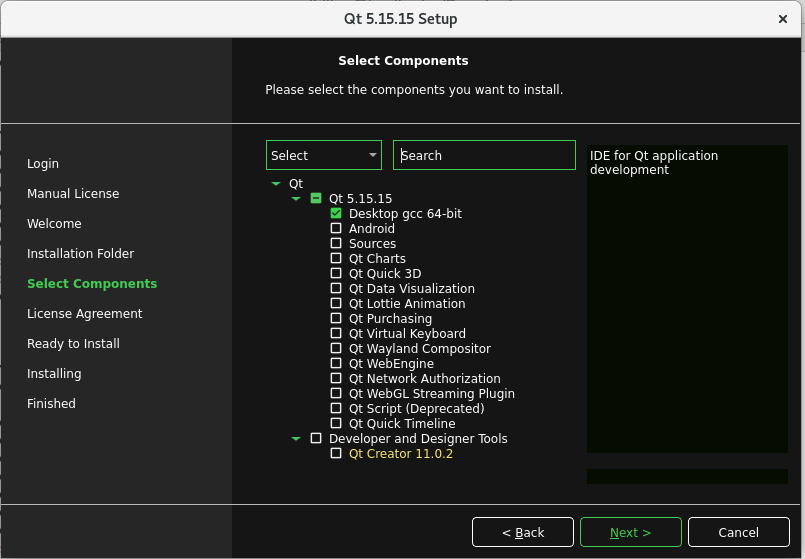
Task: Go back with the Back button
Action: pos(523,532)
